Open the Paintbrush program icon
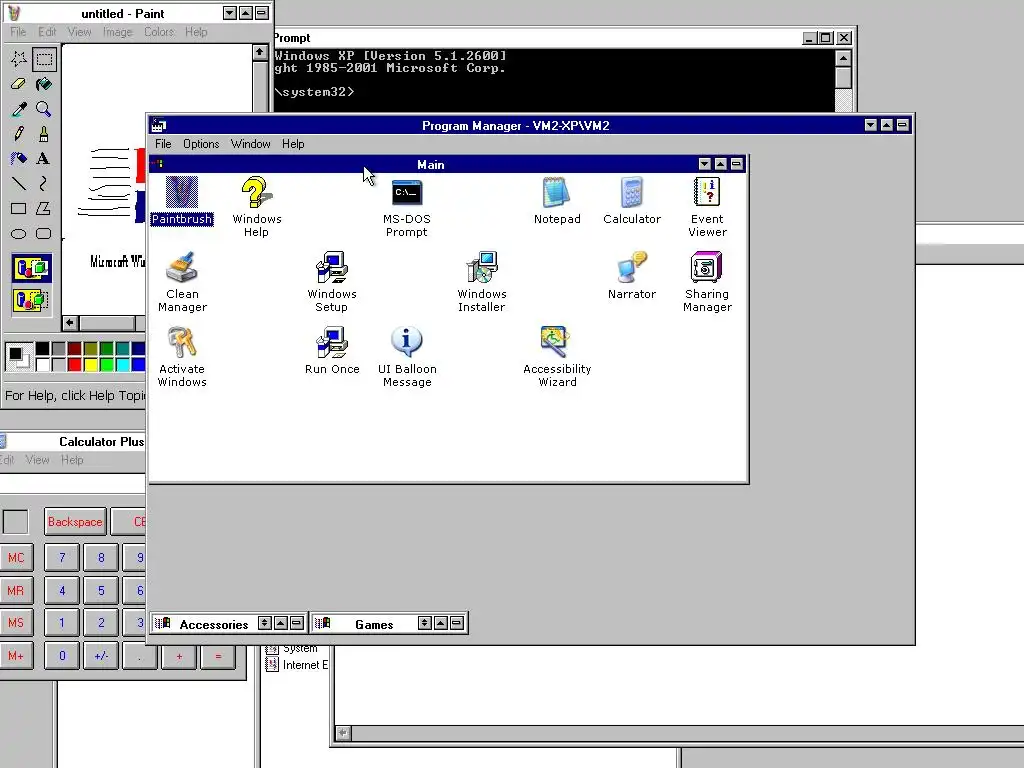Screen dimensions: 1024x768 pyautogui.click(x=182, y=200)
